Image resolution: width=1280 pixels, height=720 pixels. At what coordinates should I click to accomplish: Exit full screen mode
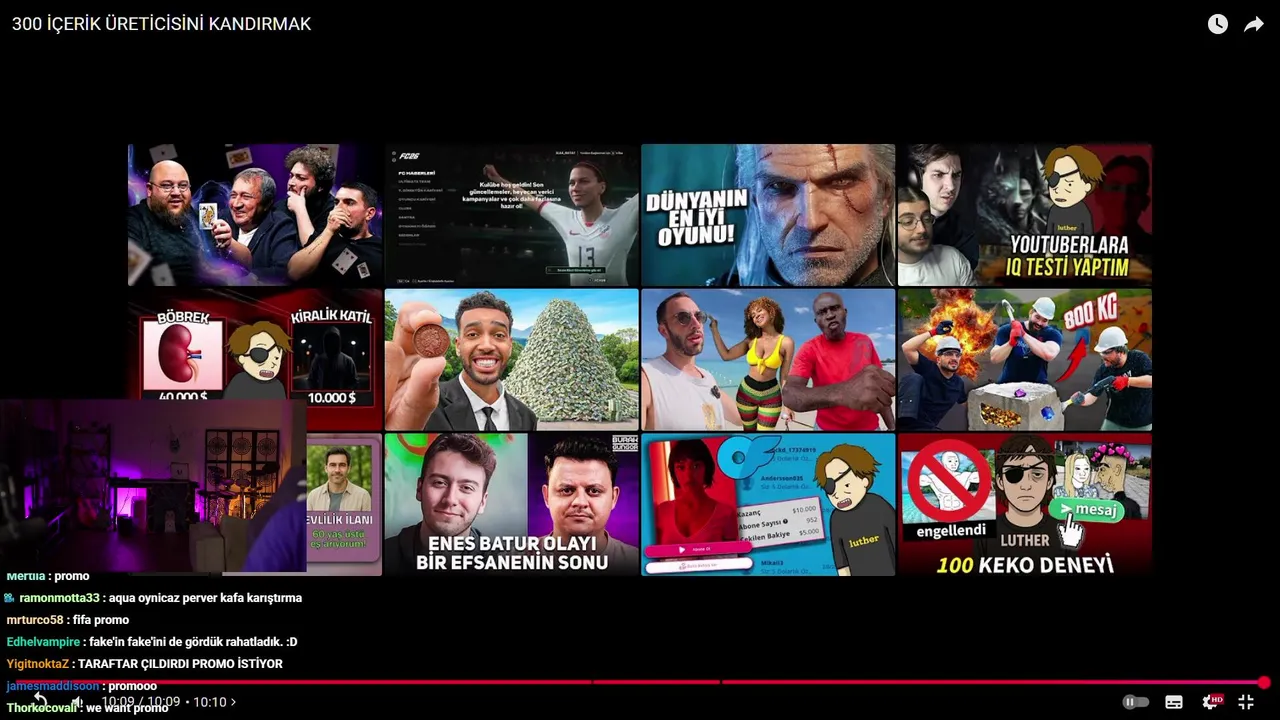click(x=1246, y=702)
